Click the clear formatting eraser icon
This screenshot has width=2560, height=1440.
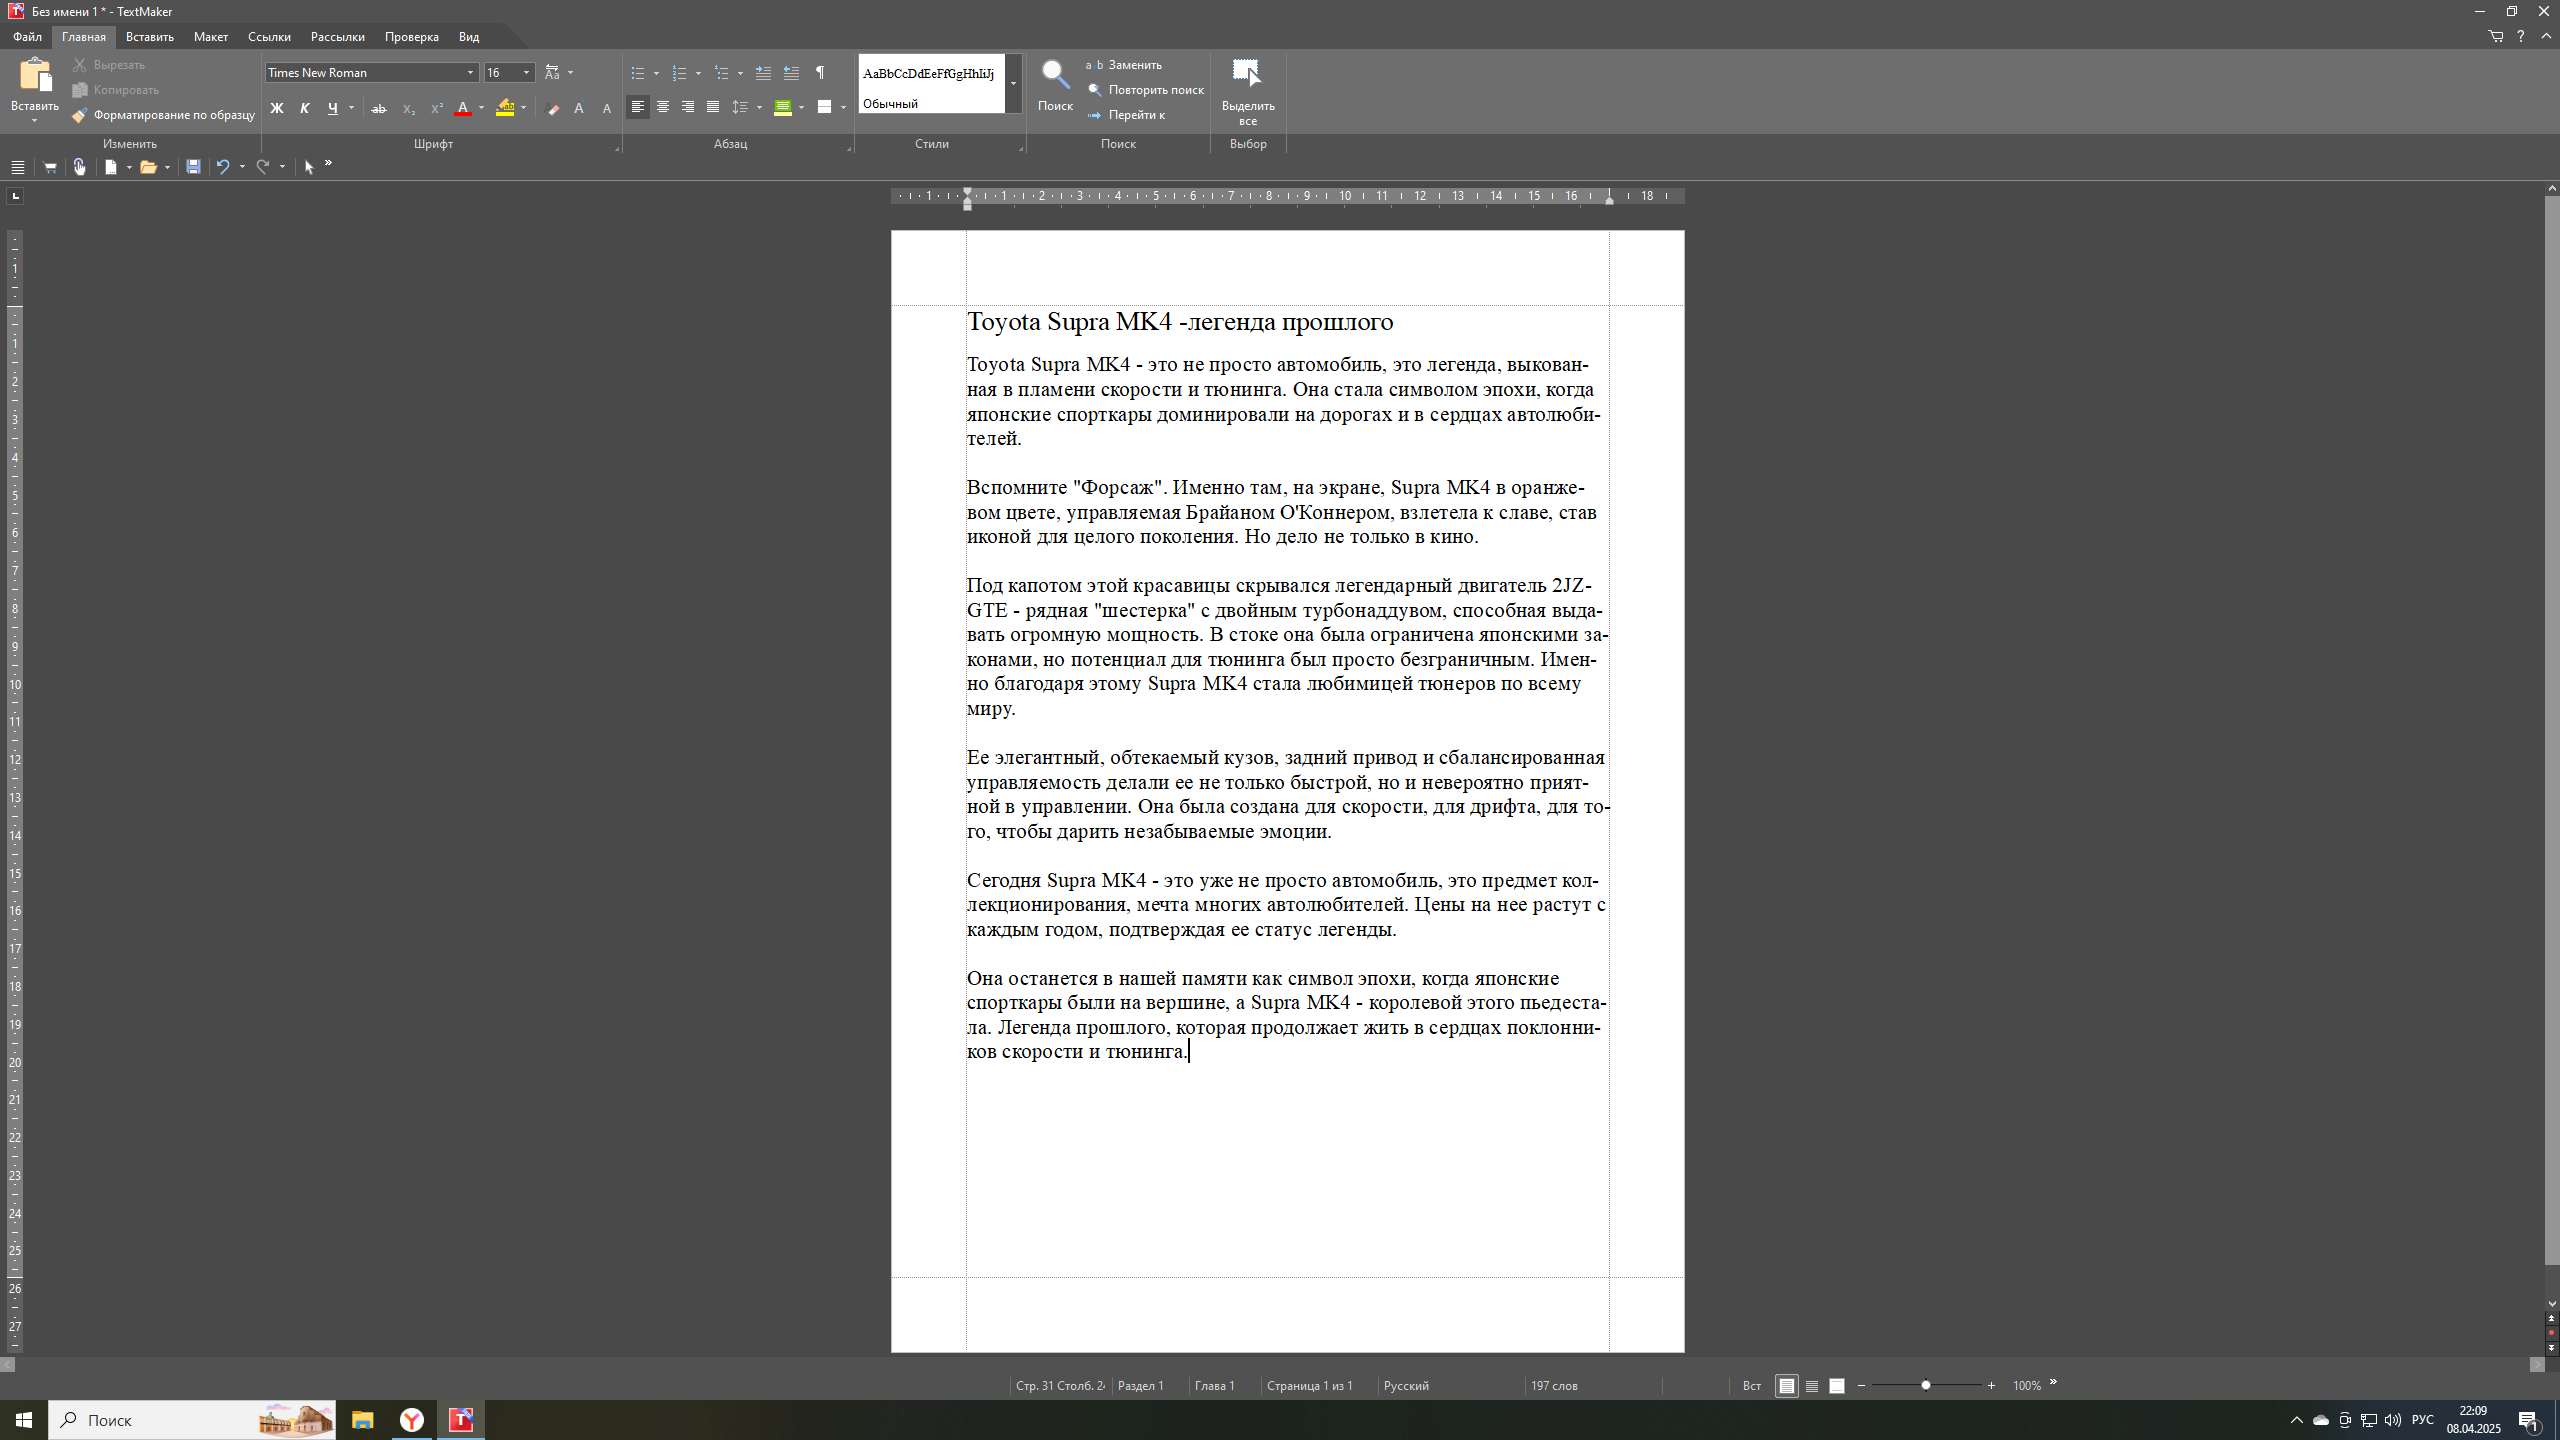pyautogui.click(x=553, y=108)
